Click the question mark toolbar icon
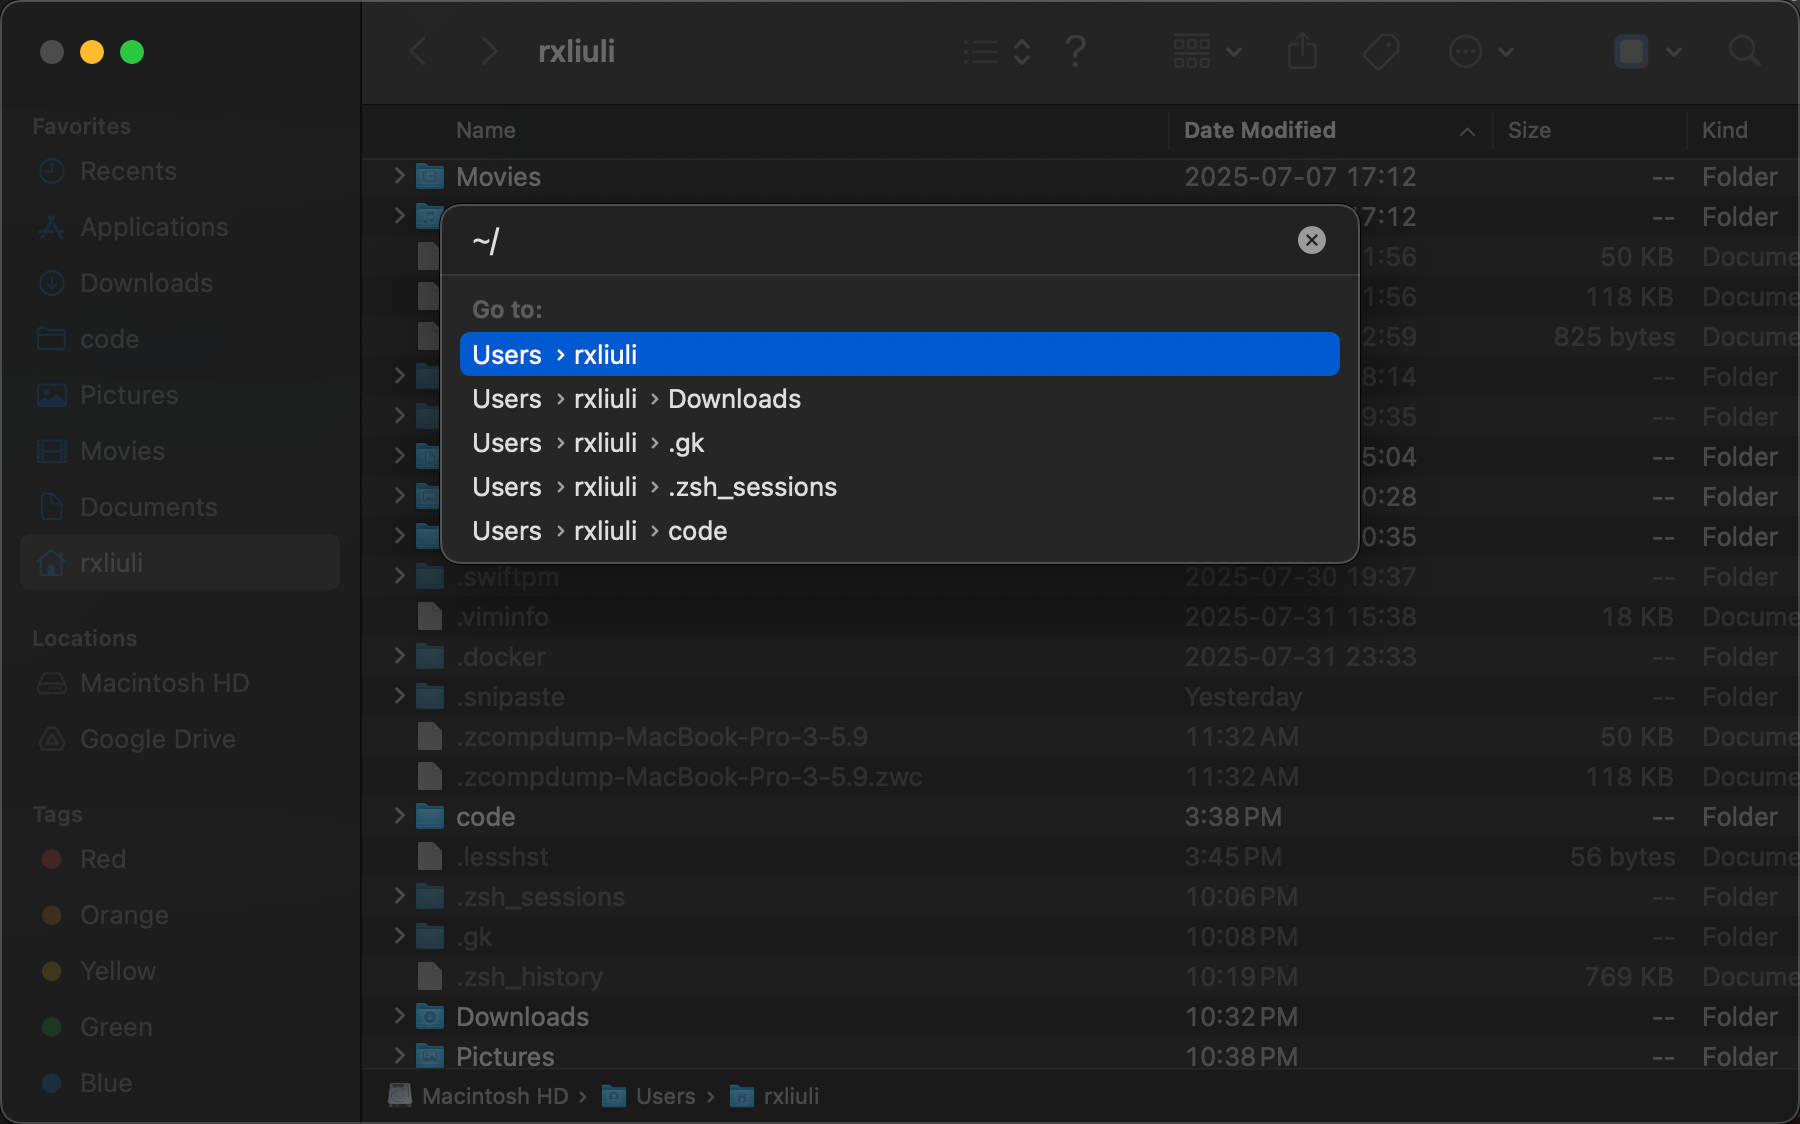1800x1124 pixels. click(1075, 51)
